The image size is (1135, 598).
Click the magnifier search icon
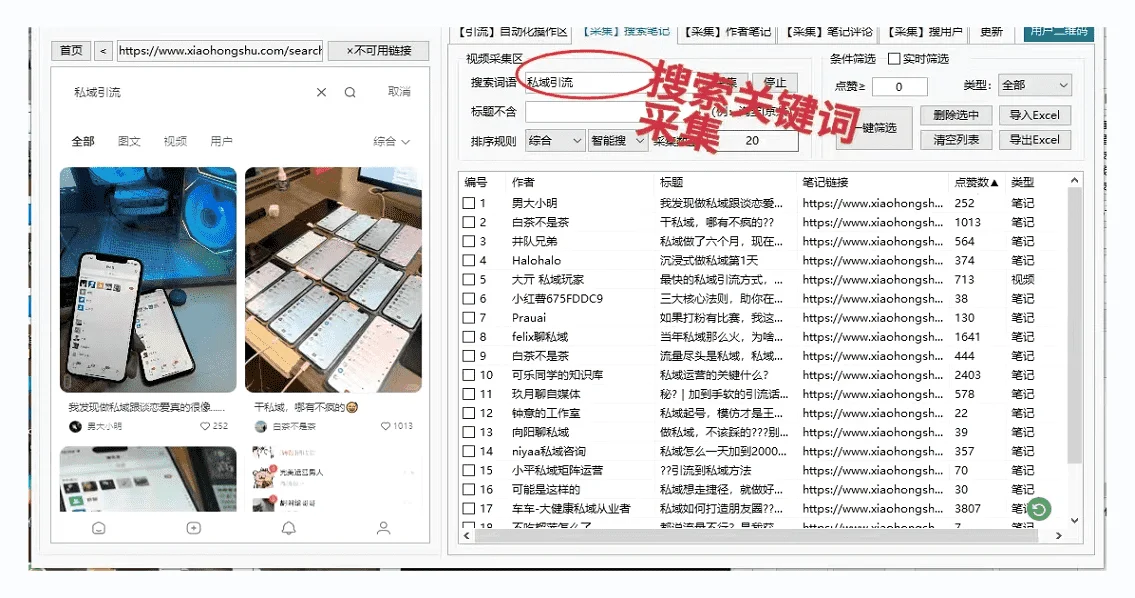[x=348, y=91]
